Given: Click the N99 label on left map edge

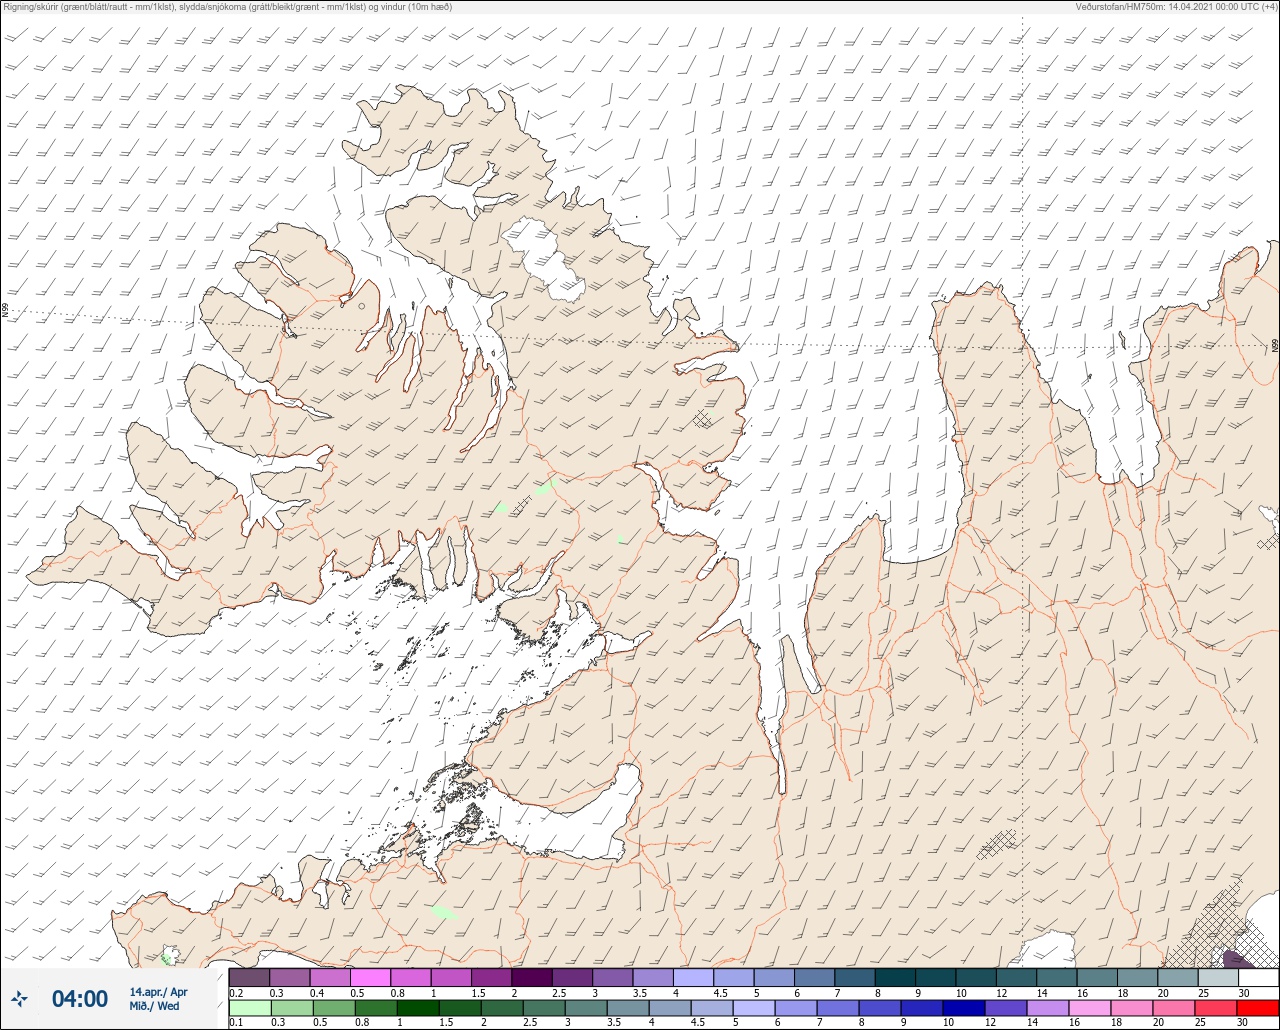Looking at the screenshot, I should tap(5, 311).
